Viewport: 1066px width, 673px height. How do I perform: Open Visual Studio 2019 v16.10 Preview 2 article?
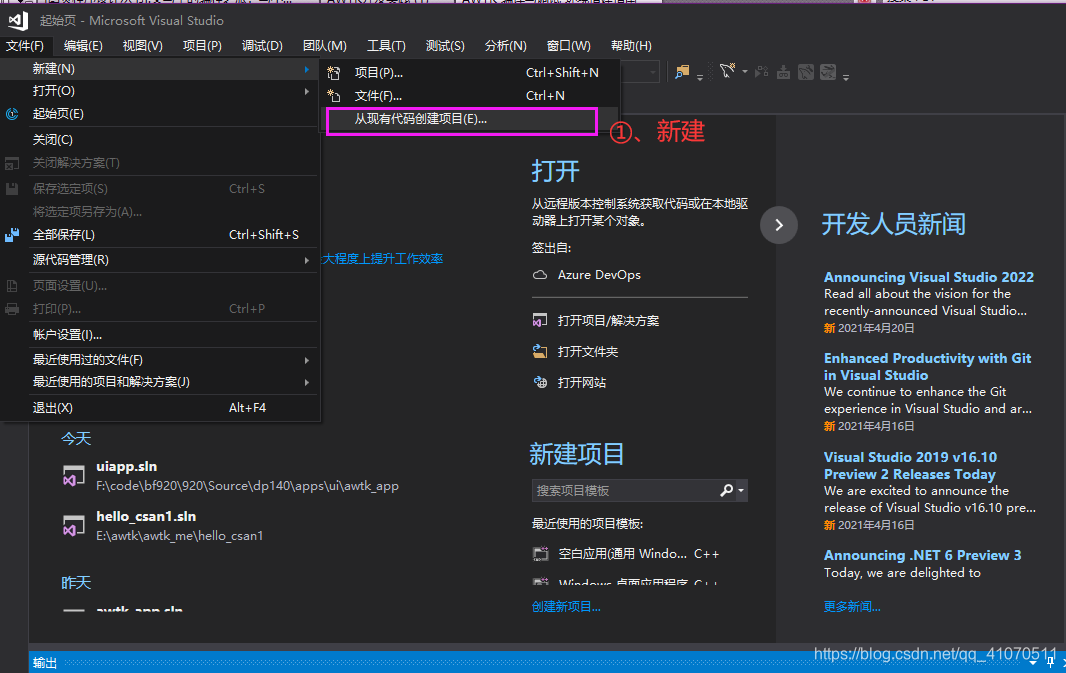910,466
